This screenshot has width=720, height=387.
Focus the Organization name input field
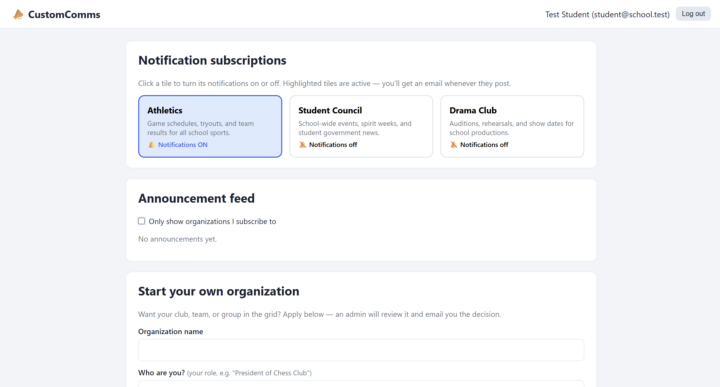click(361, 350)
